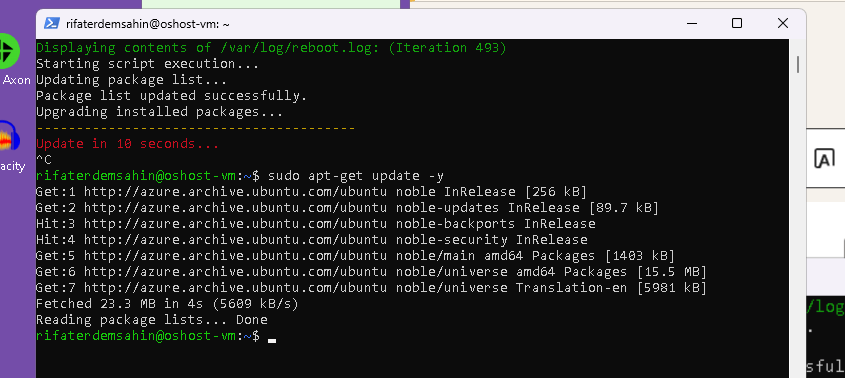
Task: Click the Get:6 noble/universe amd64 Packages line
Action: (x=371, y=272)
